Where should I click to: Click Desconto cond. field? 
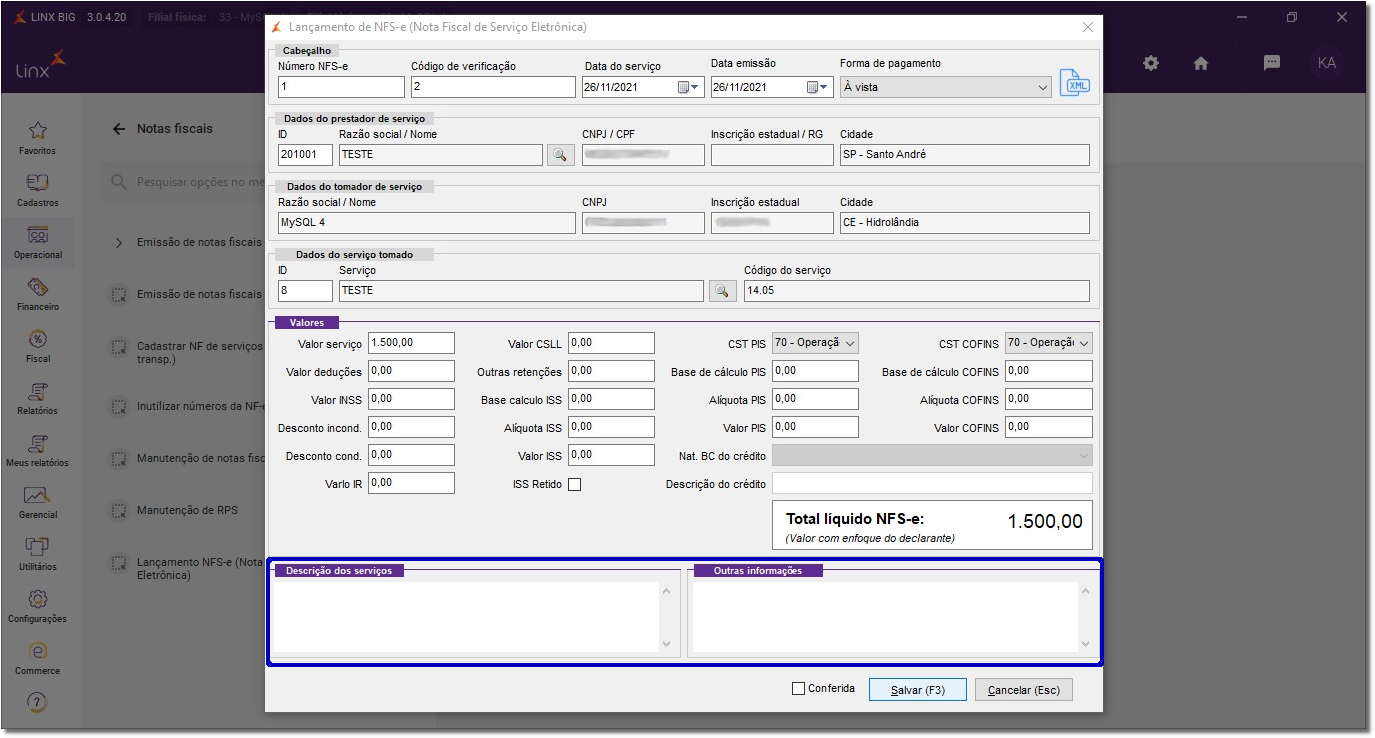(411, 455)
